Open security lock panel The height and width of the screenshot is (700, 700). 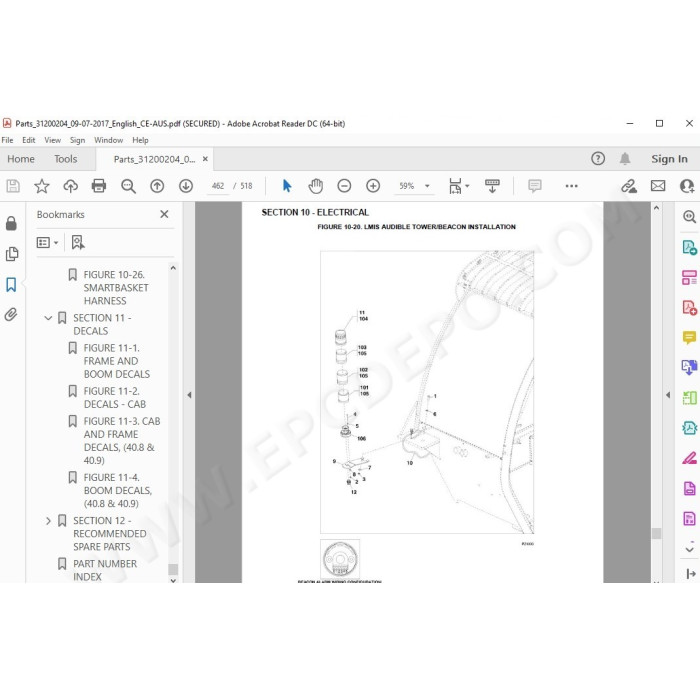[11, 223]
